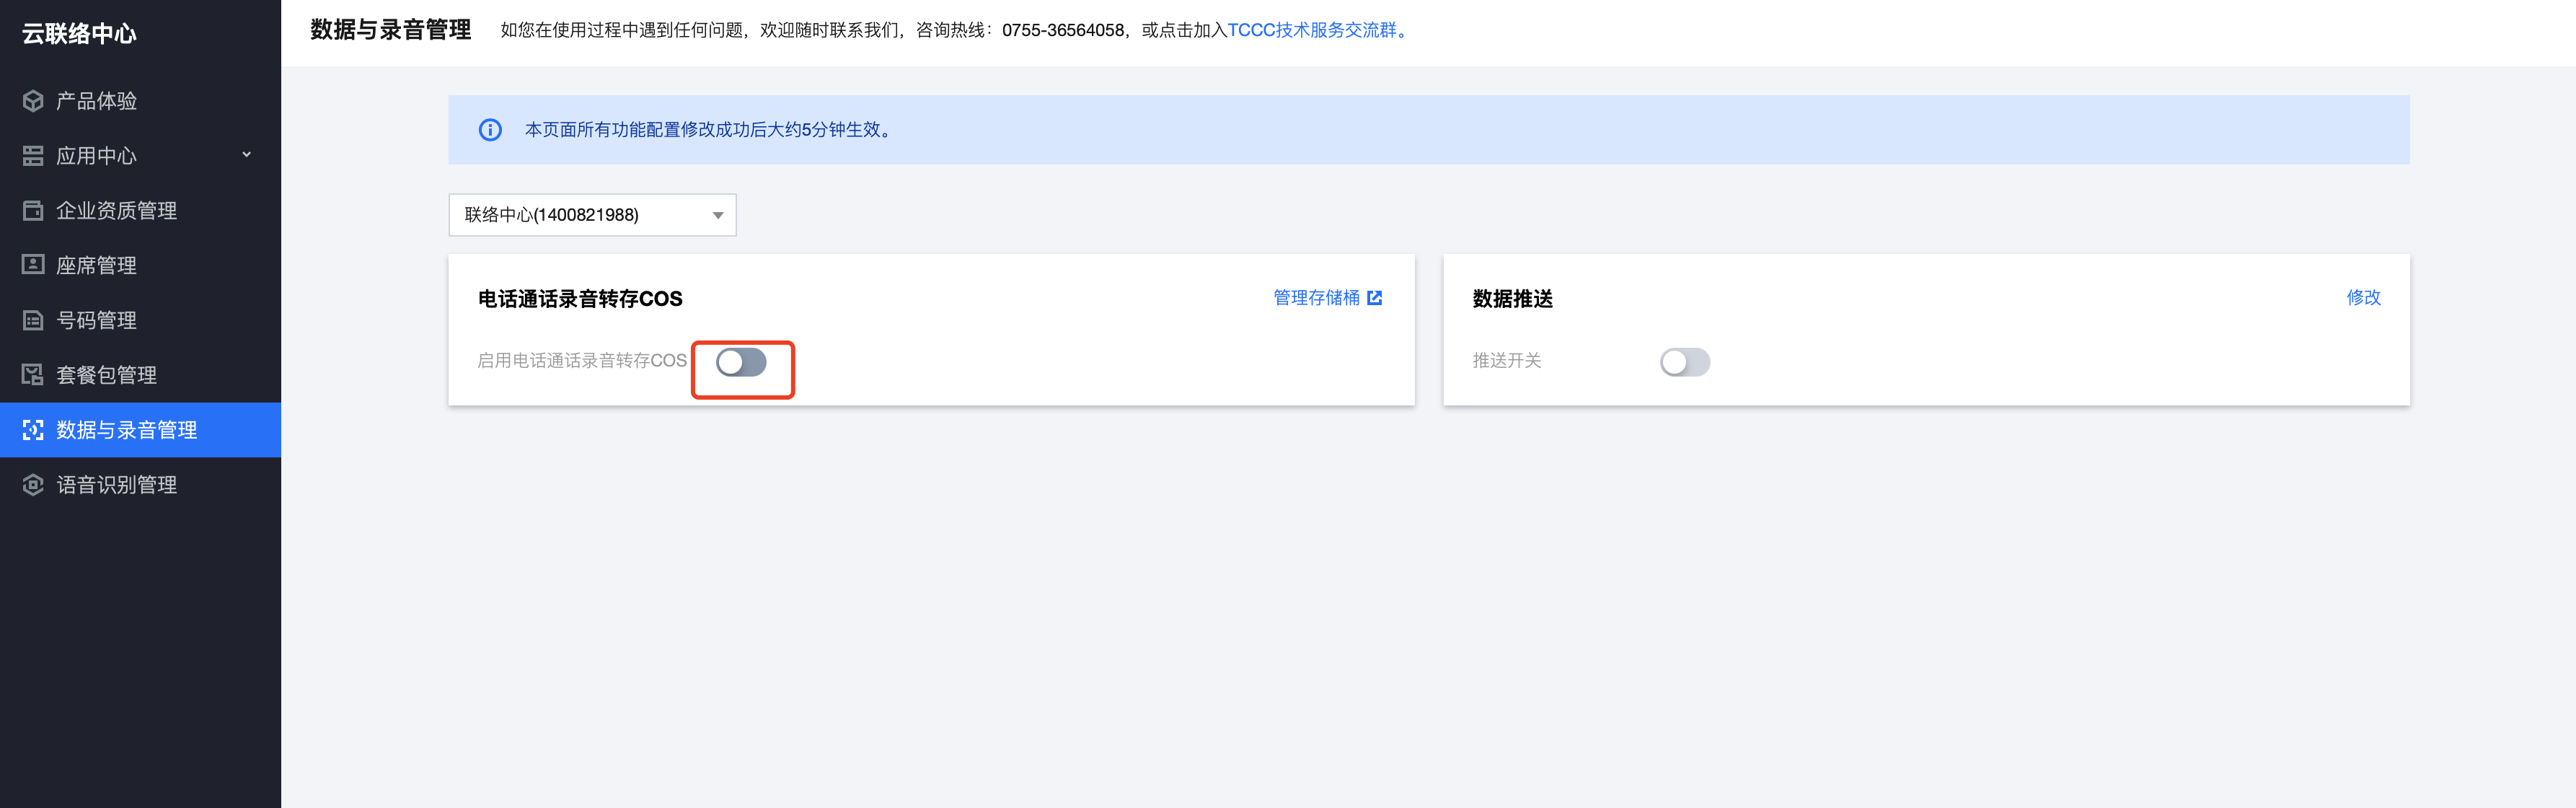
Task: Open the TCCC技术服务交流群 link
Action: (1311, 30)
